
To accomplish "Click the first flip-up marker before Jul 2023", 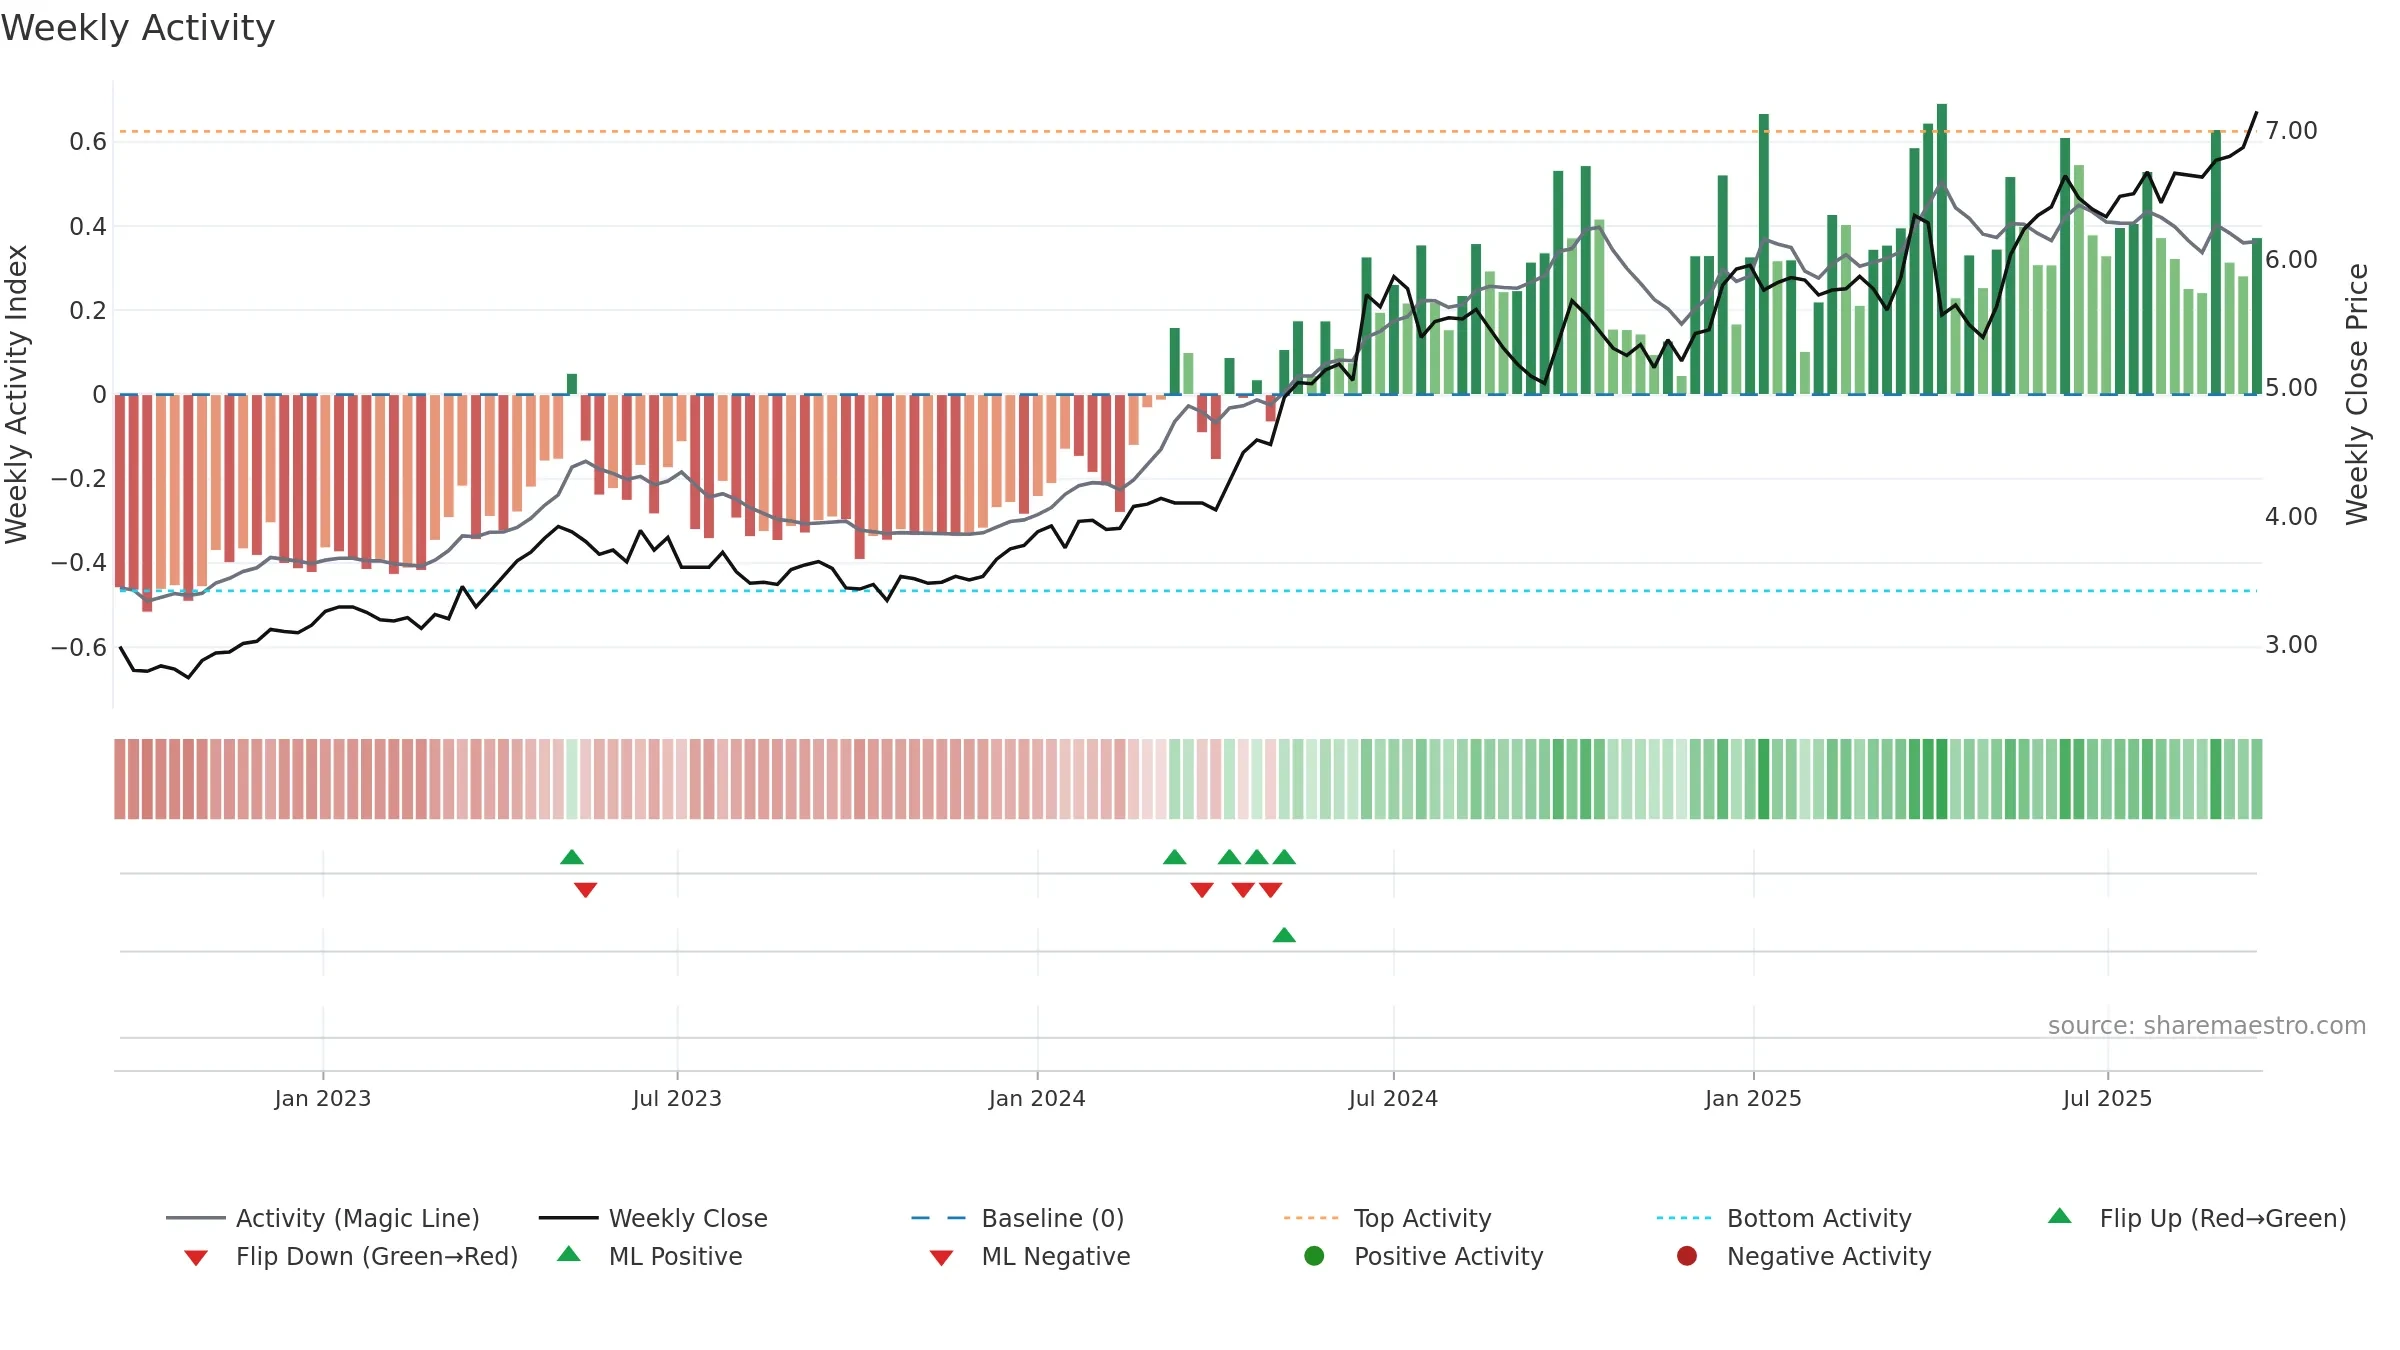I will 572,857.
